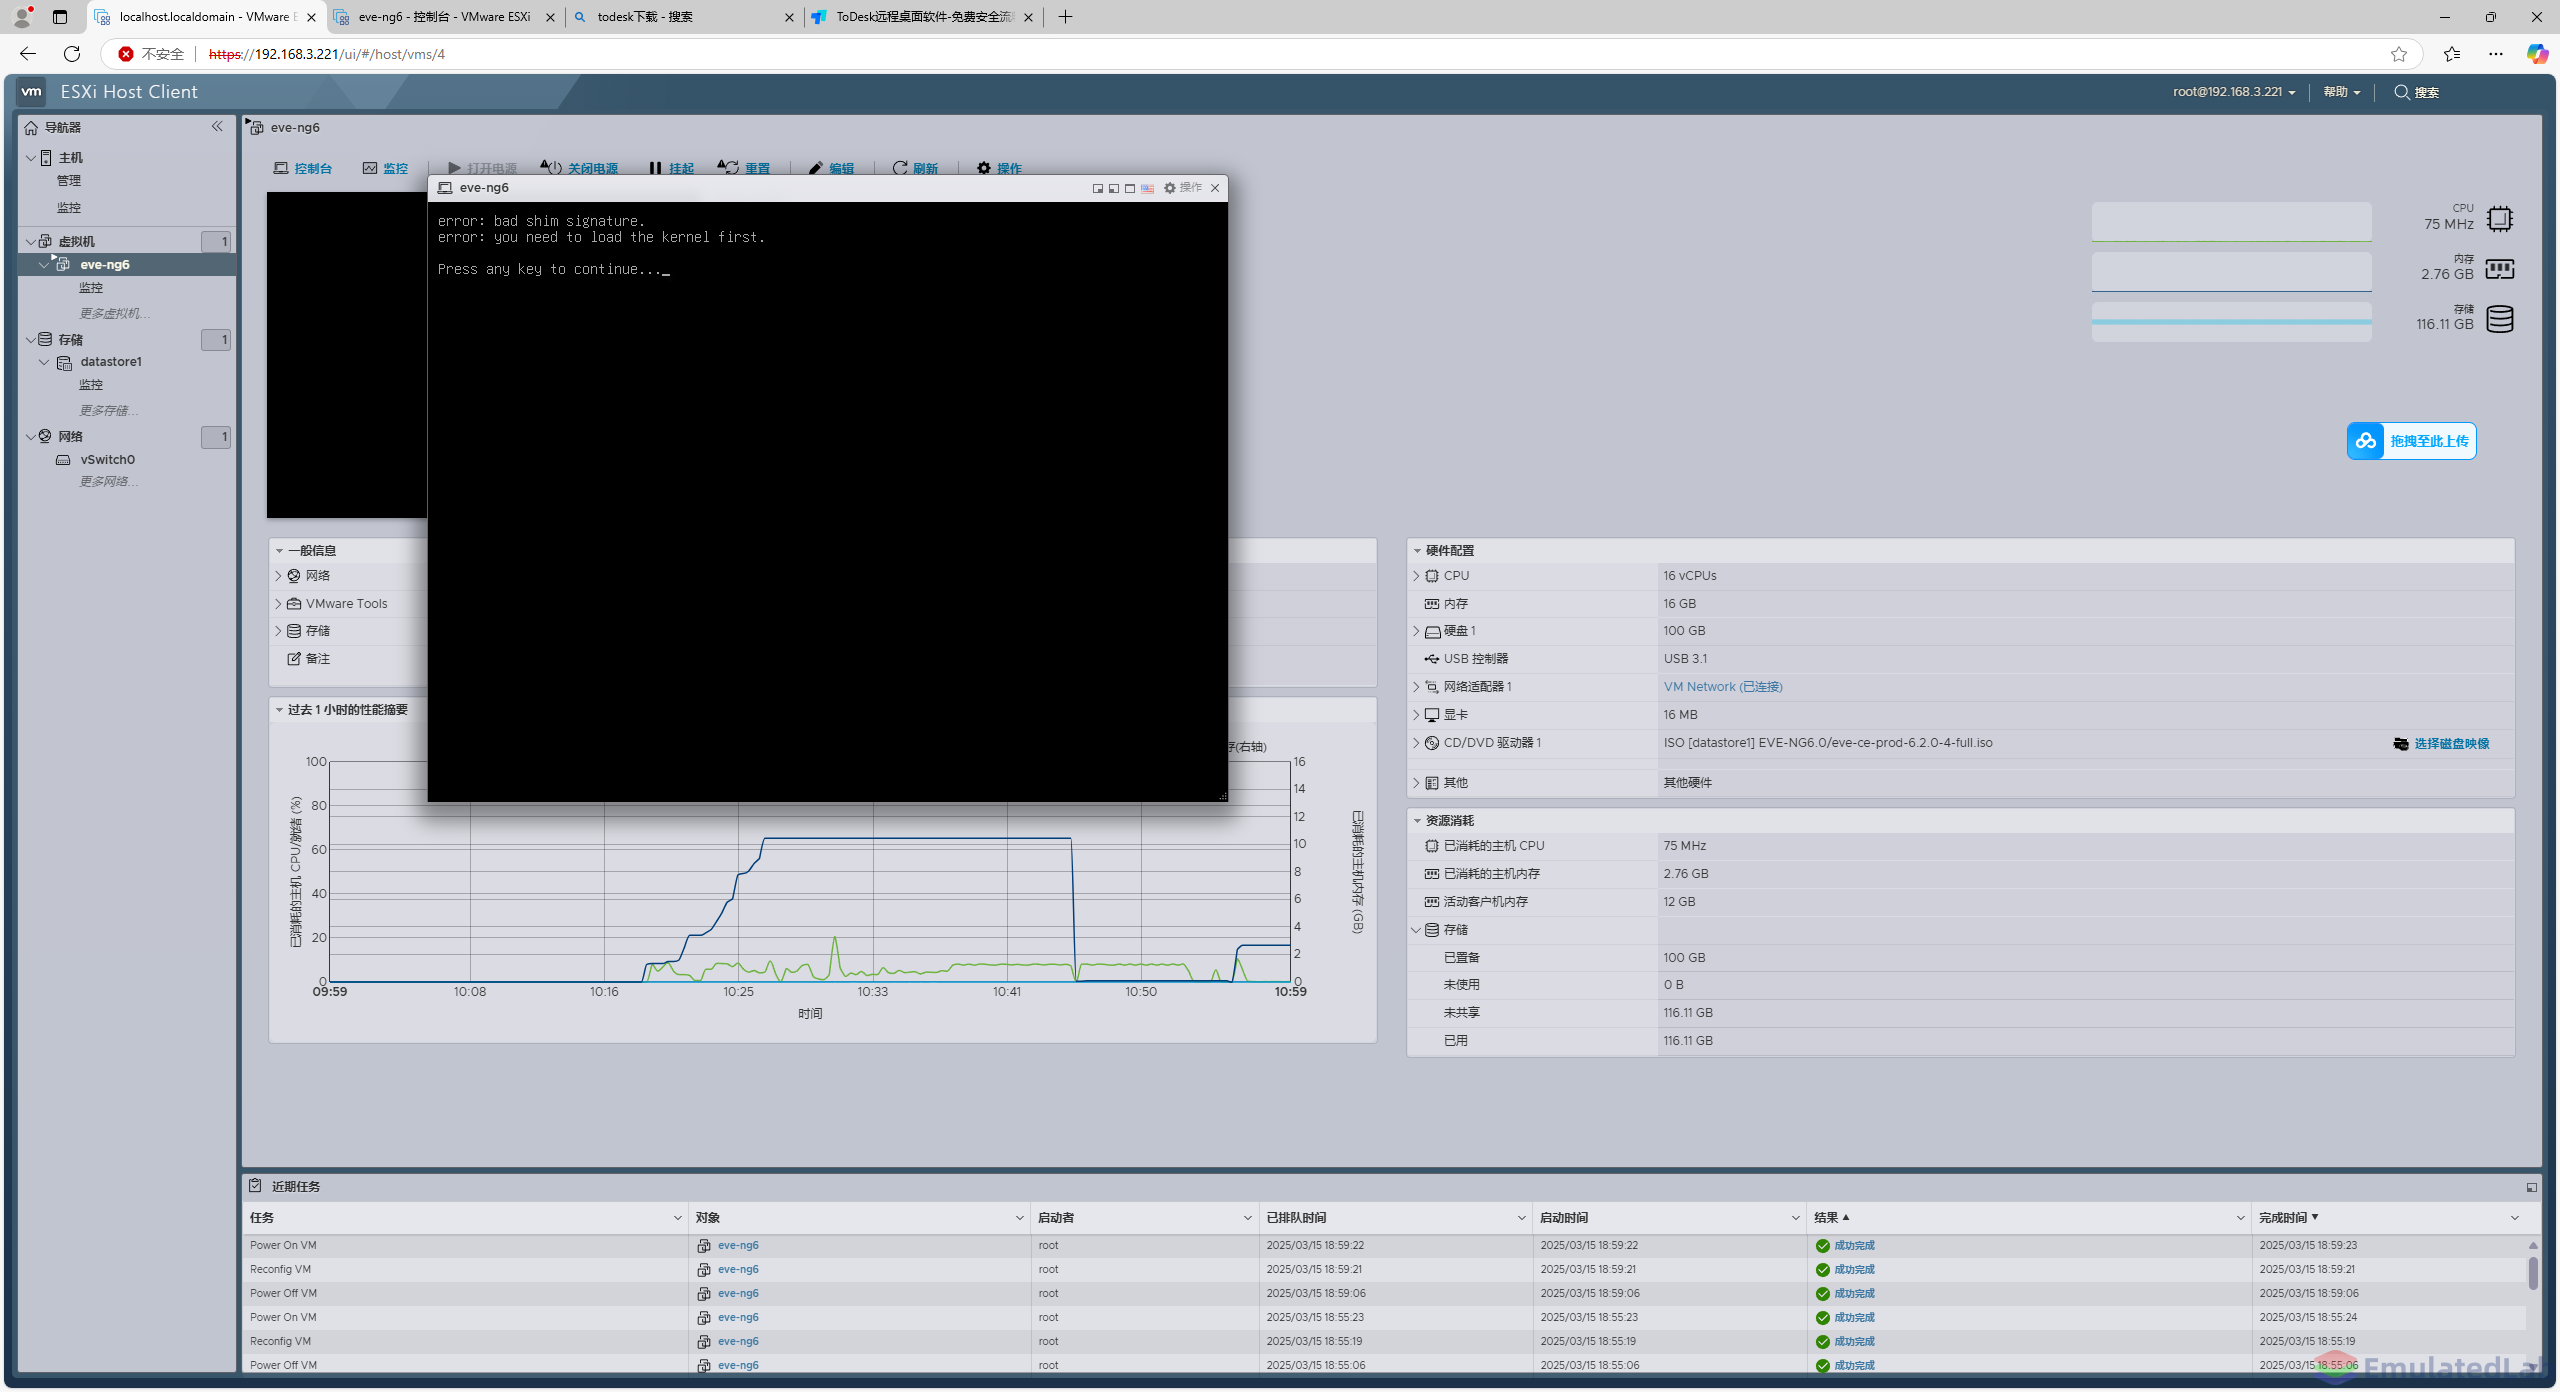Collapse the 硬件配置 hardware section
2560x1392 pixels.
(1417, 551)
